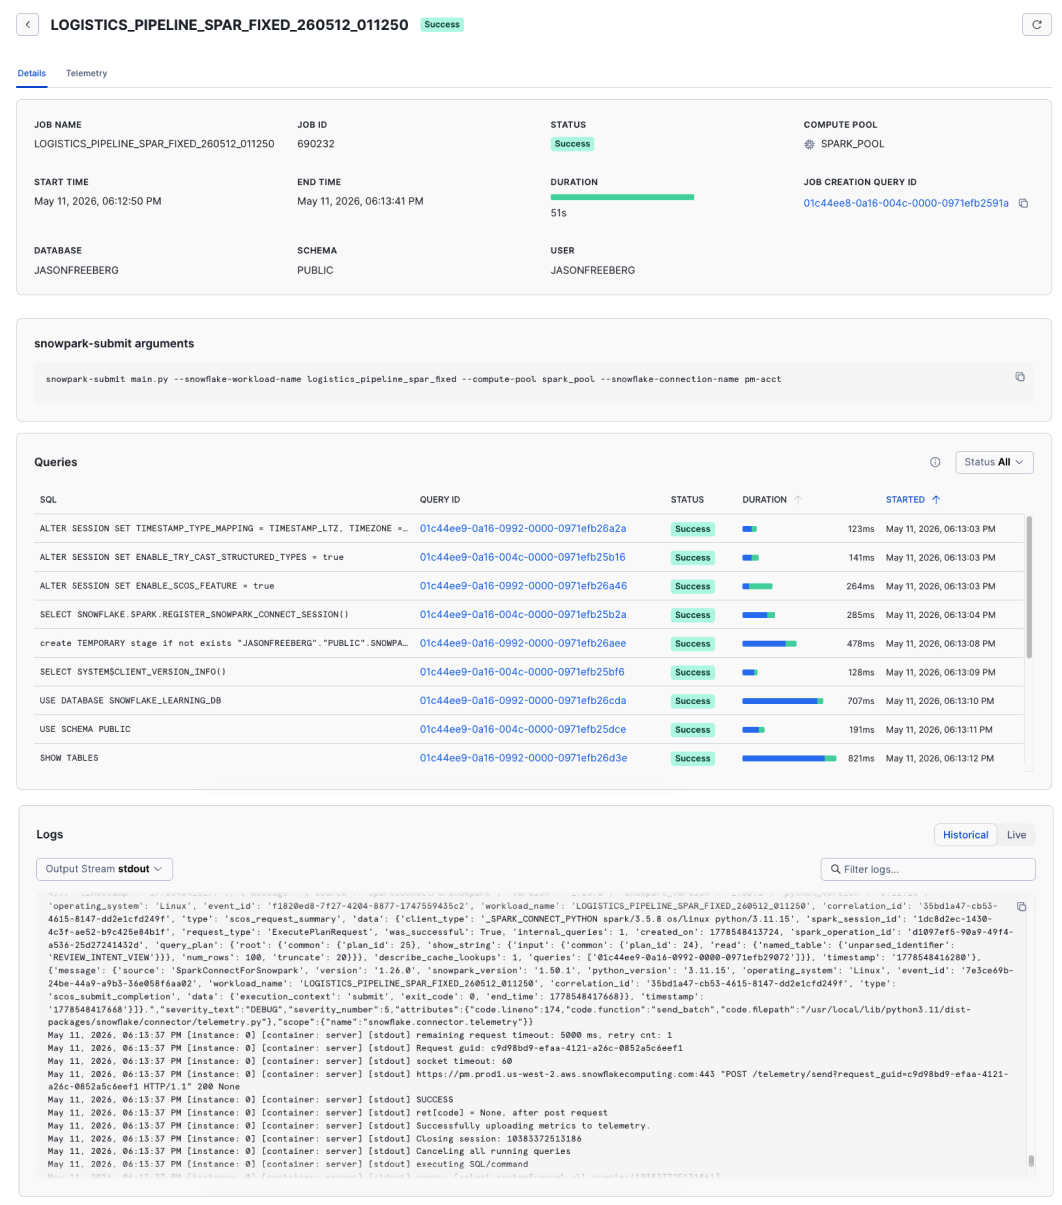
Task: Click the job Duration progress bar
Action: click(622, 197)
